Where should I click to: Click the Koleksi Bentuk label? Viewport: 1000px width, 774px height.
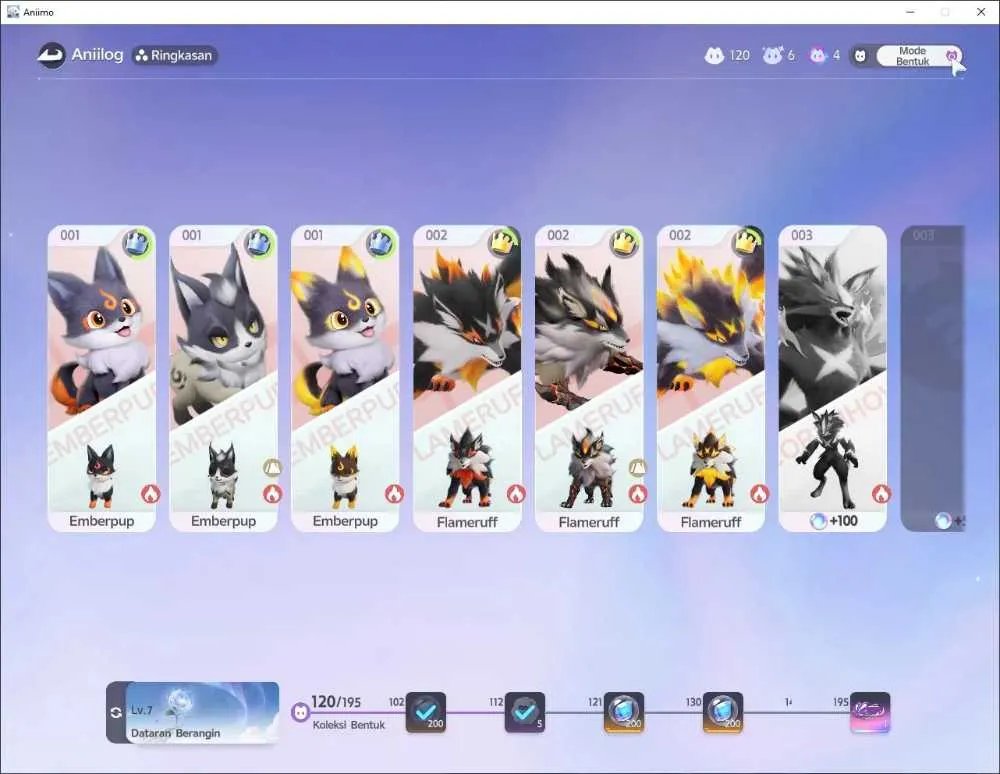[x=349, y=725]
